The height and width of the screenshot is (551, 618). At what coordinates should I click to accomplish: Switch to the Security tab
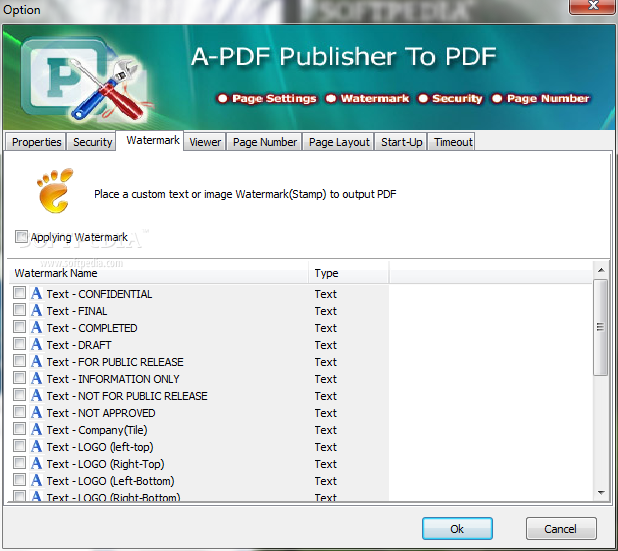point(92,142)
